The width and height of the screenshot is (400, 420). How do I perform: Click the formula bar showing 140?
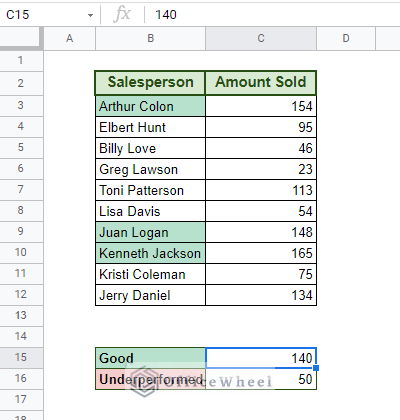coord(272,15)
